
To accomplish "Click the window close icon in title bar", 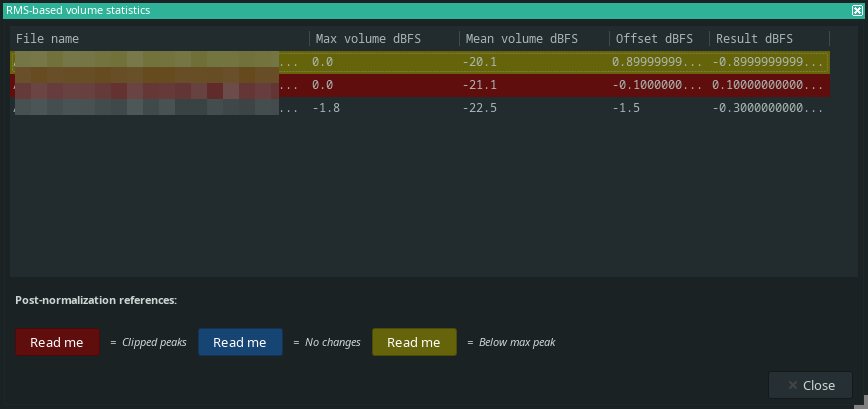I will click(x=857, y=10).
